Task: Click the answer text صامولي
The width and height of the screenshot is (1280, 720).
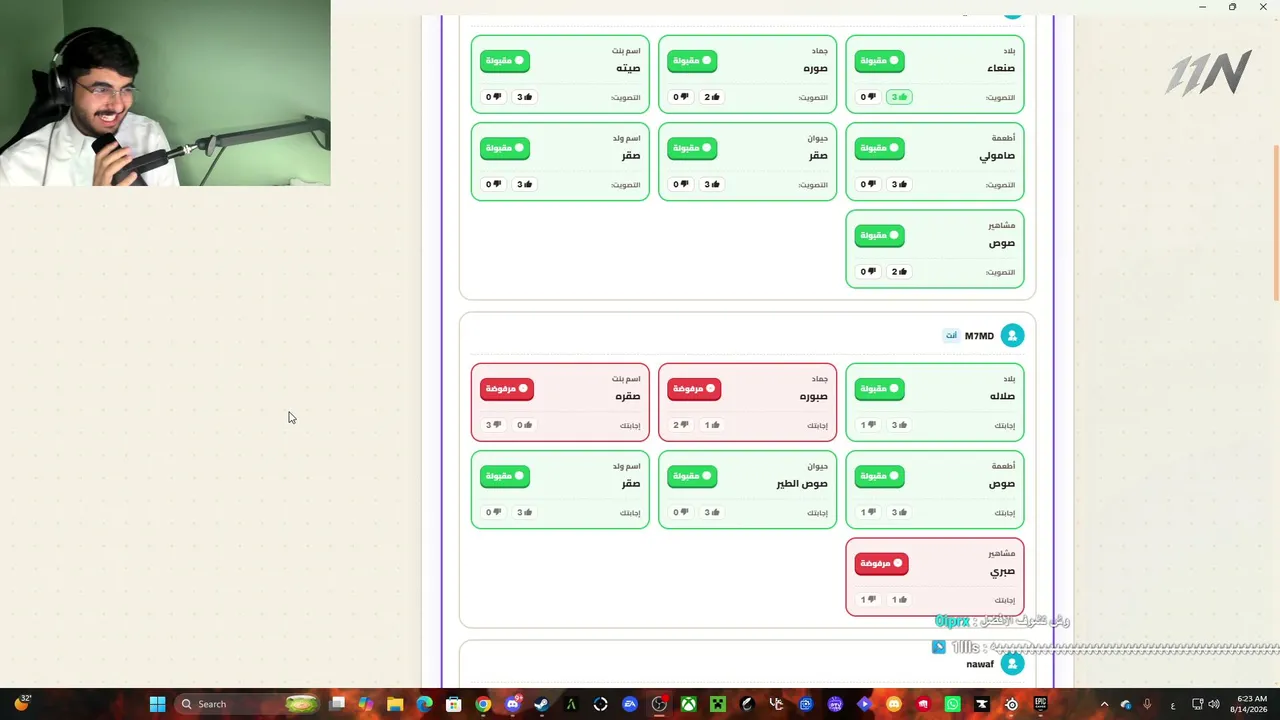Action: click(x=997, y=157)
